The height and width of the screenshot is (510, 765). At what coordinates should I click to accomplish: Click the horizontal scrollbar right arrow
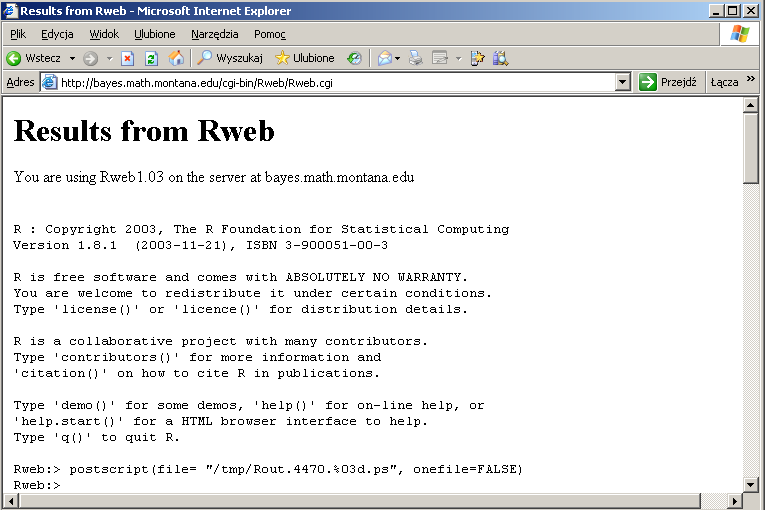(x=735, y=501)
